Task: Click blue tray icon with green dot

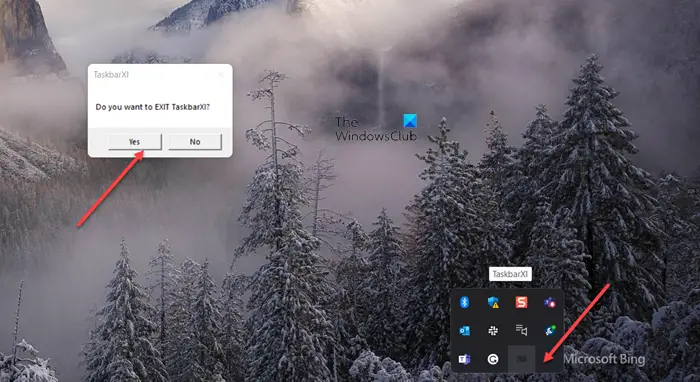Action: (550, 330)
